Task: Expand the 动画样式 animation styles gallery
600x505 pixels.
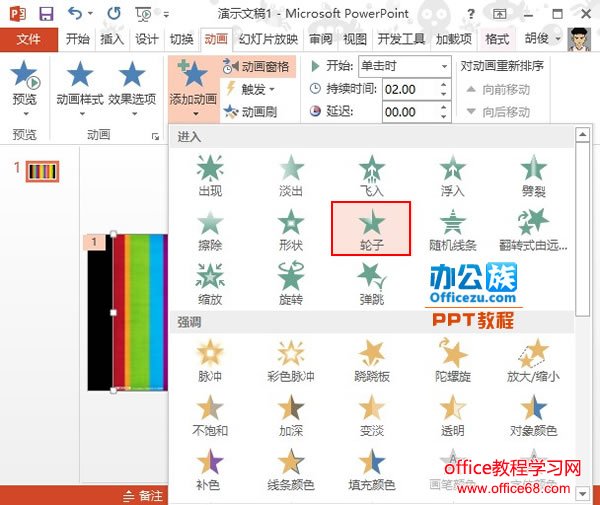Action: tap(80, 87)
